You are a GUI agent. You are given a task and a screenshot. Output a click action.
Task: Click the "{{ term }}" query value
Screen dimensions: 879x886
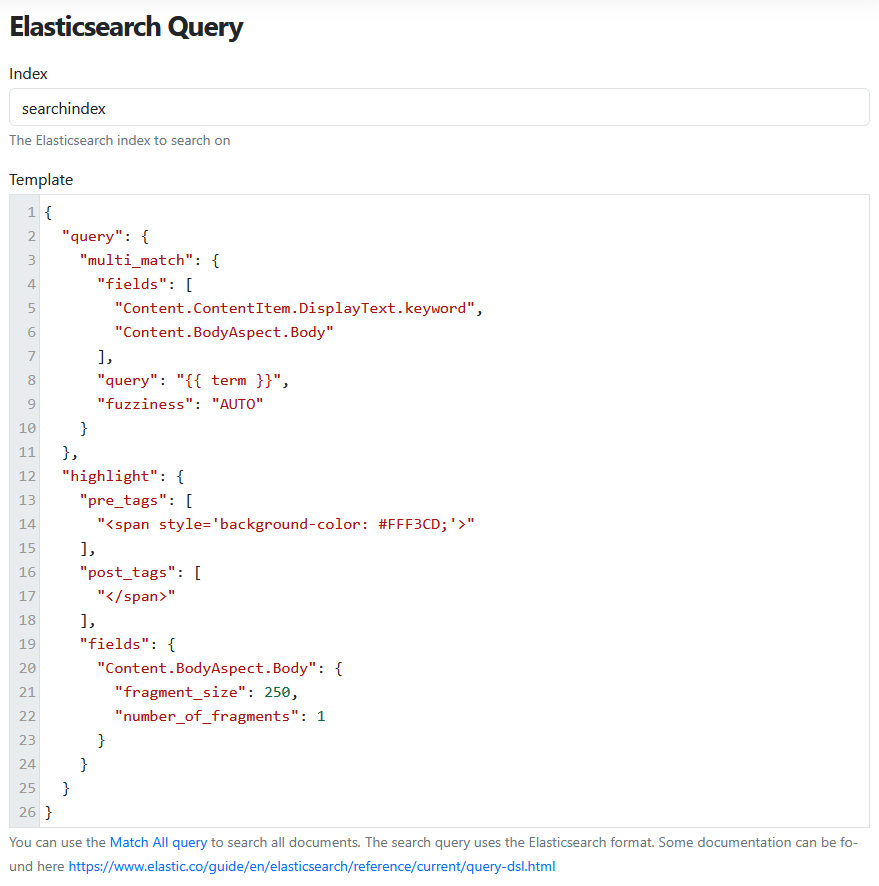[x=232, y=380]
